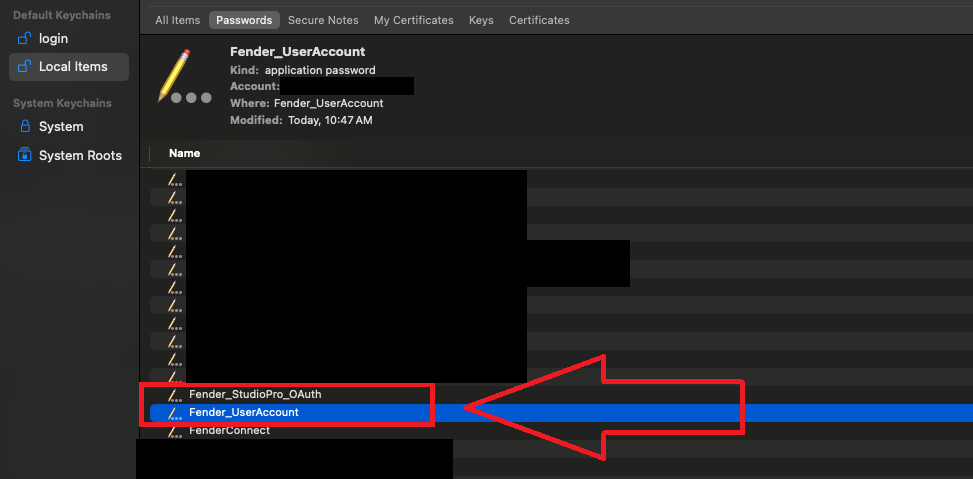973x479 pixels.
Task: Sort the list by the Name column header
Action: (184, 153)
